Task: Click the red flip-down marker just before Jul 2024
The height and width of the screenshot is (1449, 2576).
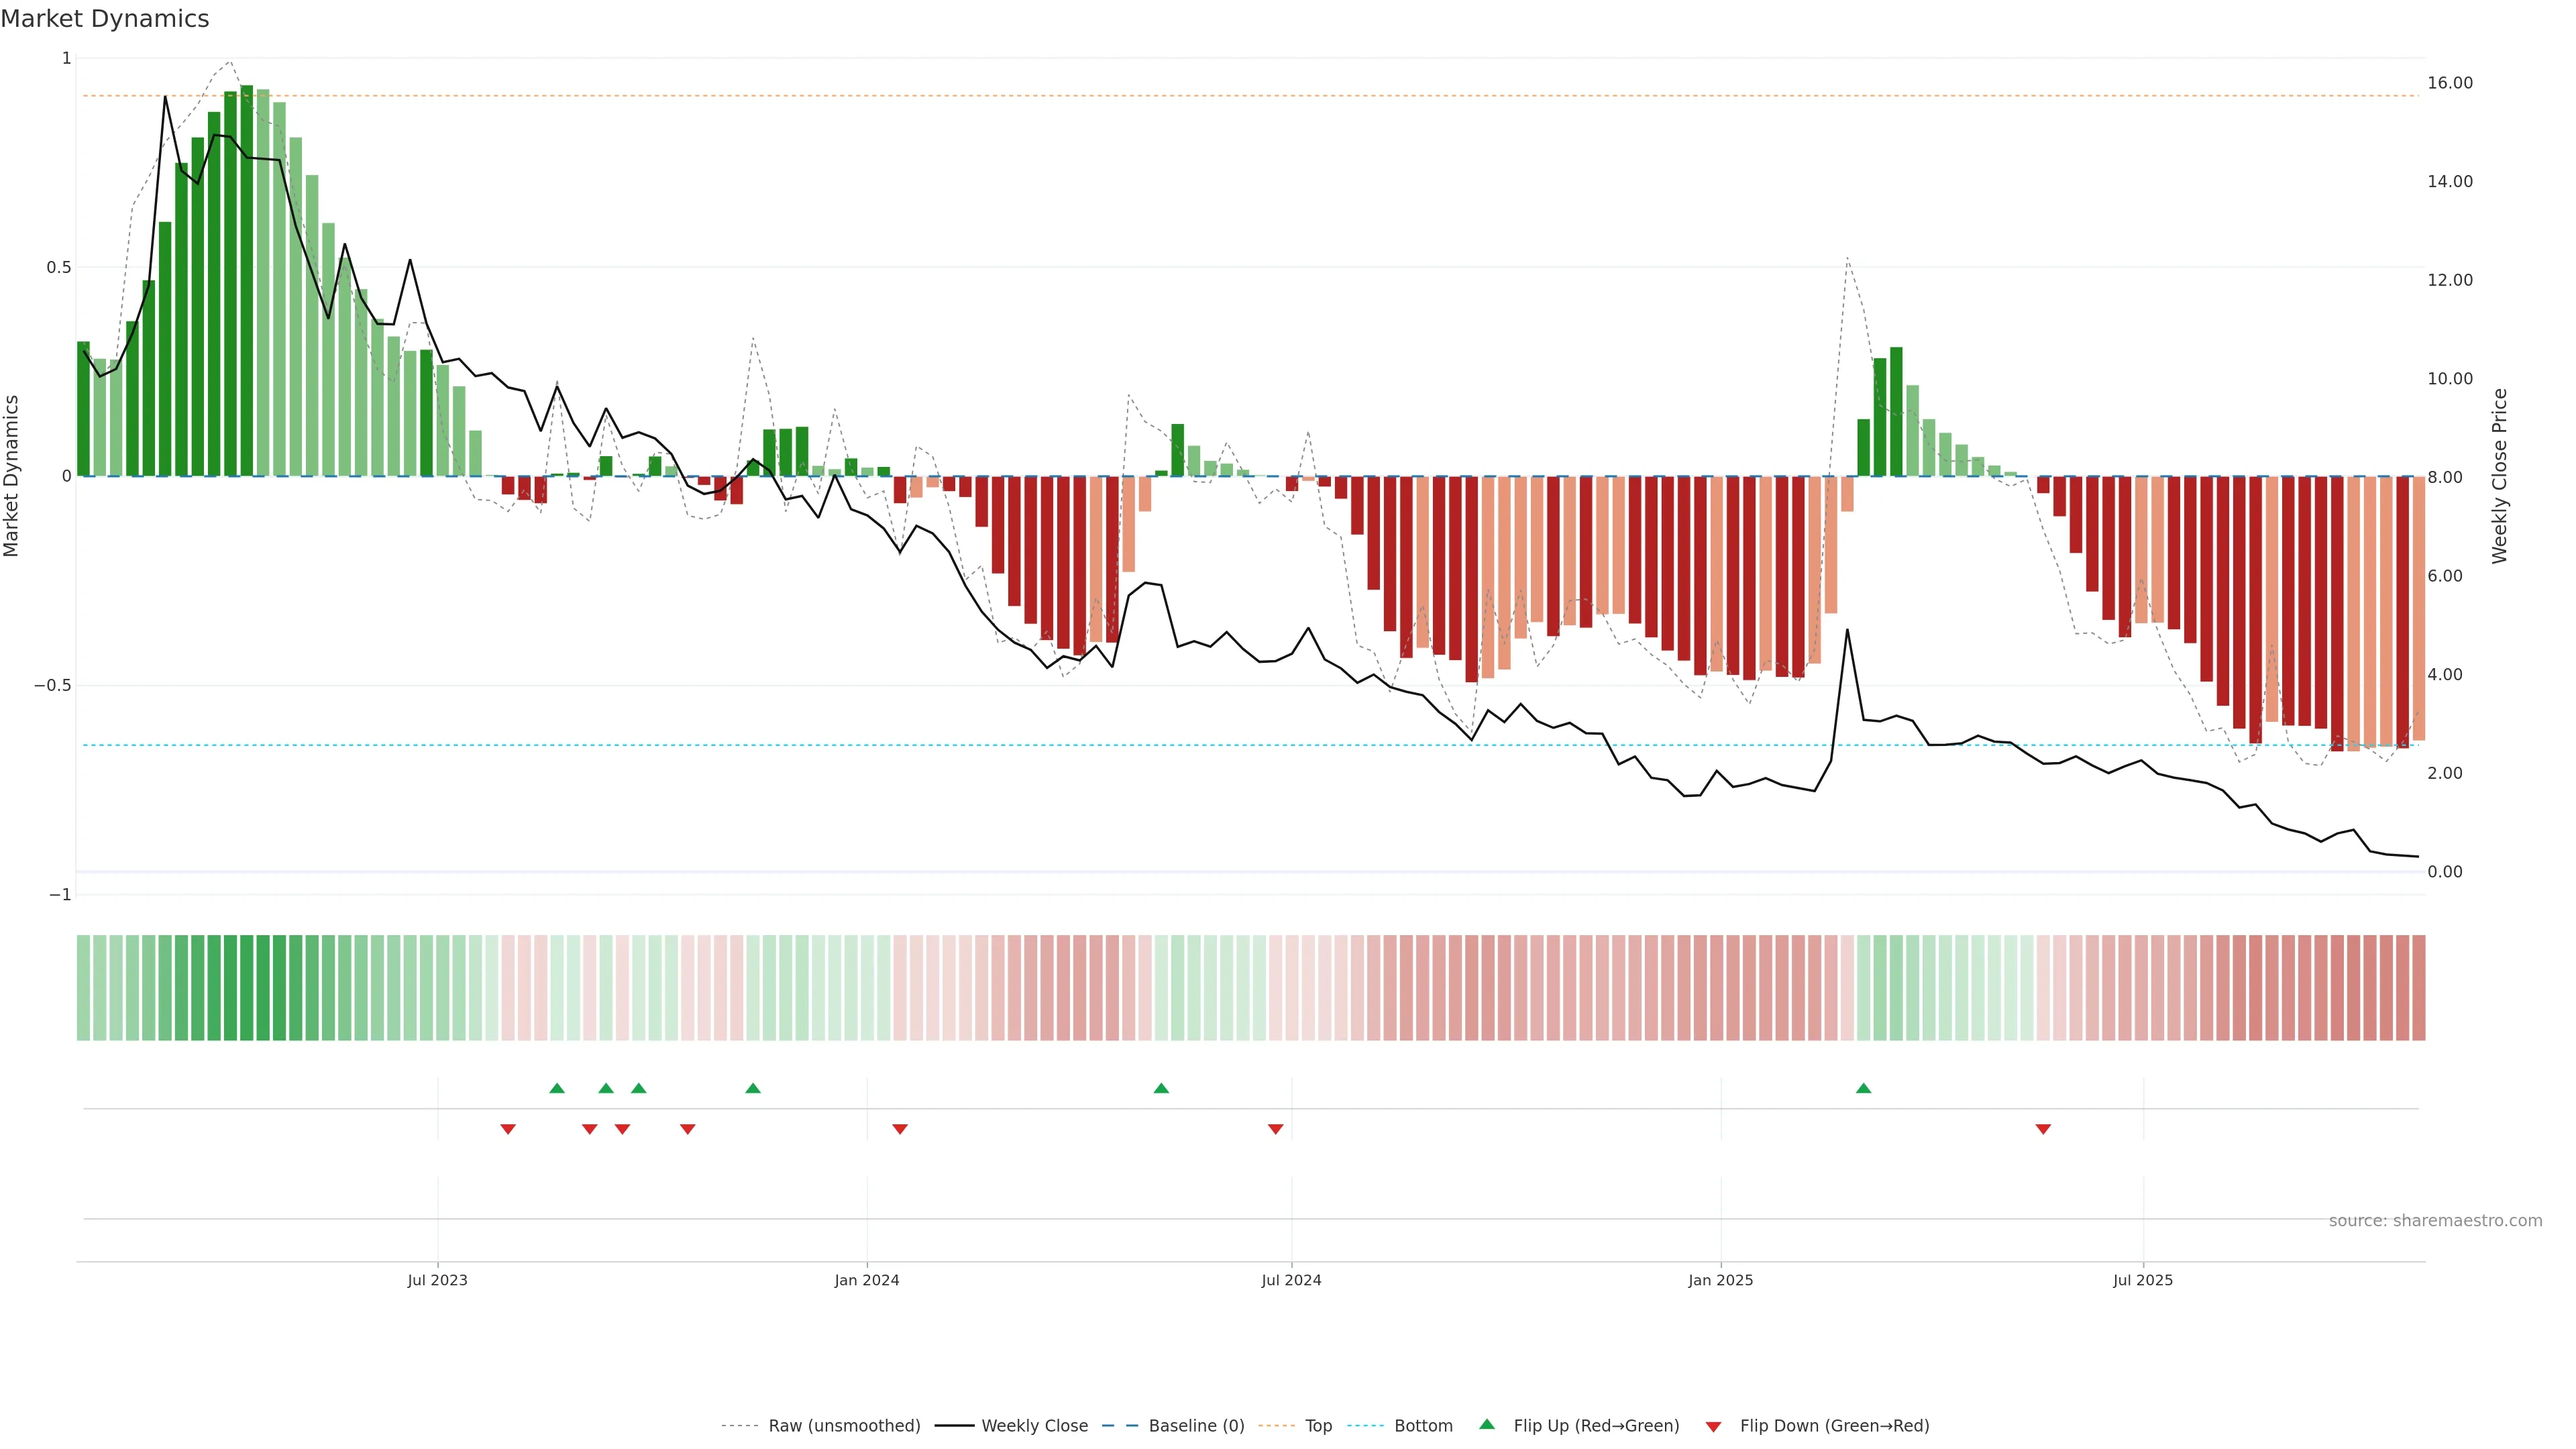Action: coord(1275,1129)
